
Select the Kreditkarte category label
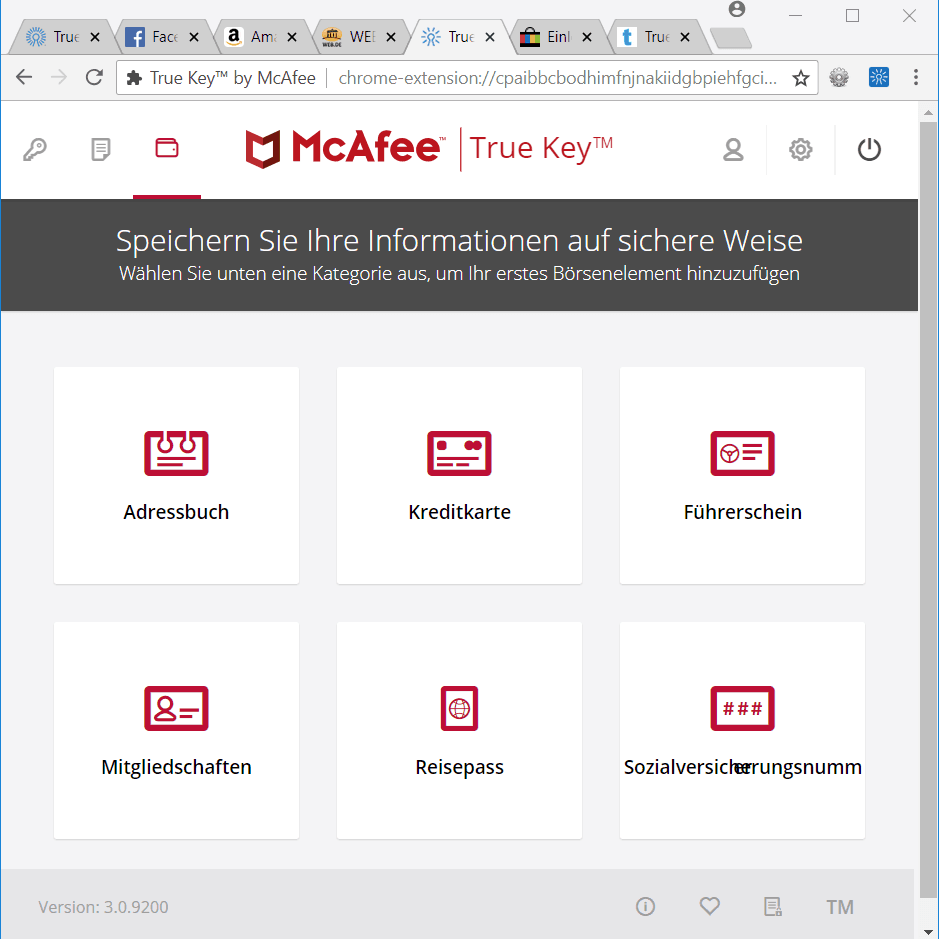(x=459, y=512)
